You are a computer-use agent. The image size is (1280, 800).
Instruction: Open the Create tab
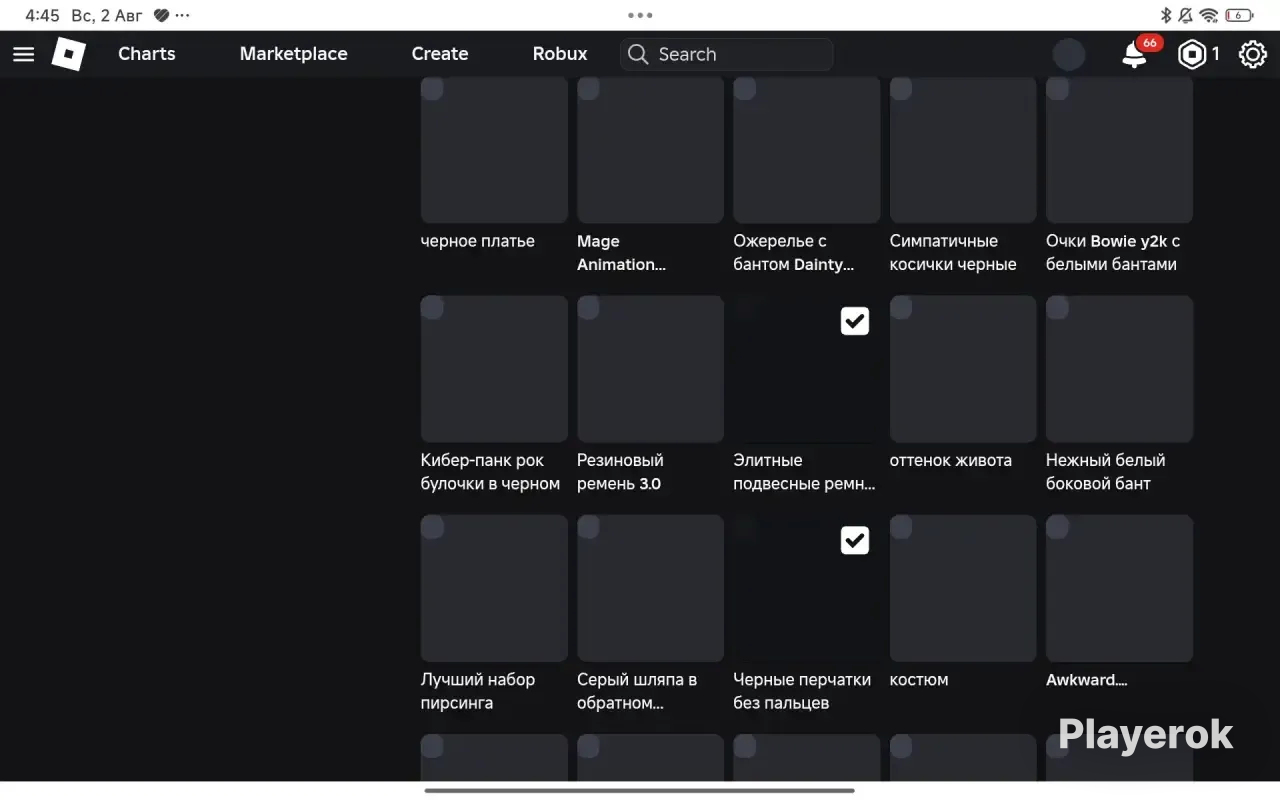pyautogui.click(x=440, y=54)
